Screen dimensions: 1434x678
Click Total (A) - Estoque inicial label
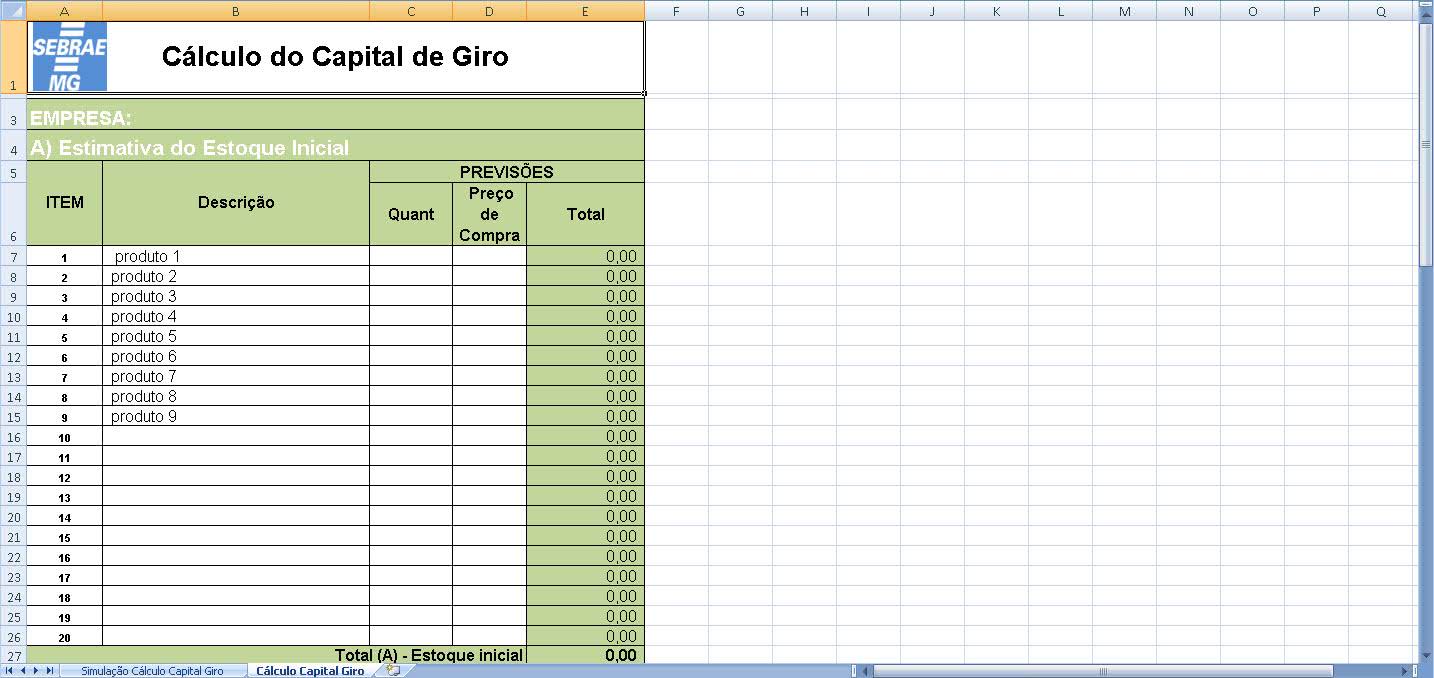pyautogui.click(x=428, y=656)
